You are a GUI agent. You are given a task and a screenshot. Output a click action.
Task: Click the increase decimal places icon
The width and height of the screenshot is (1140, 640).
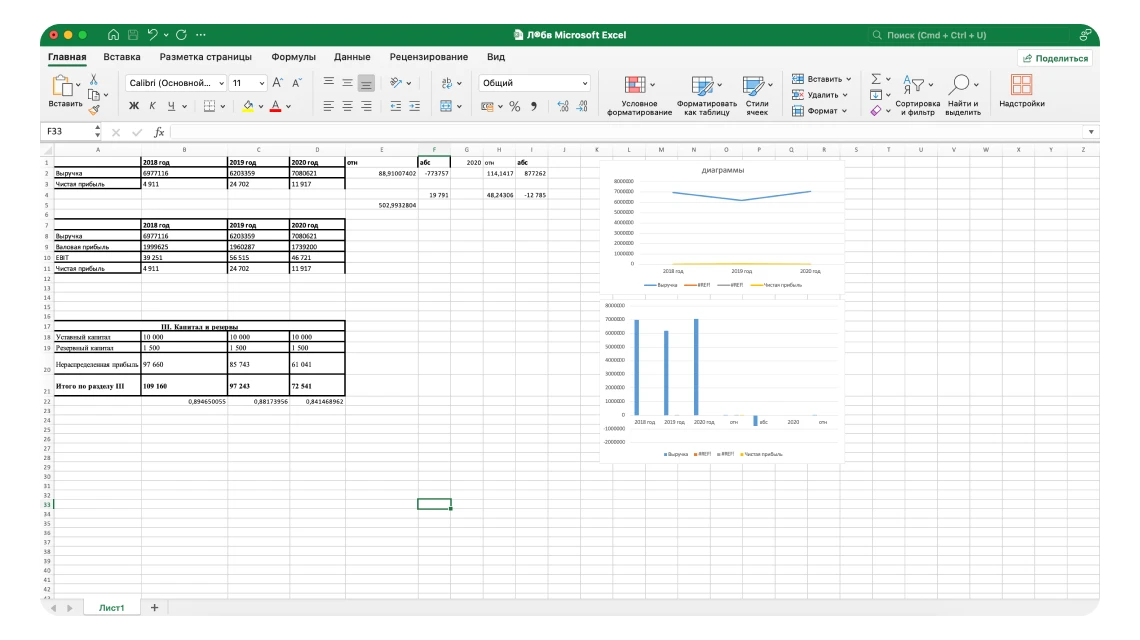pyautogui.click(x=563, y=106)
